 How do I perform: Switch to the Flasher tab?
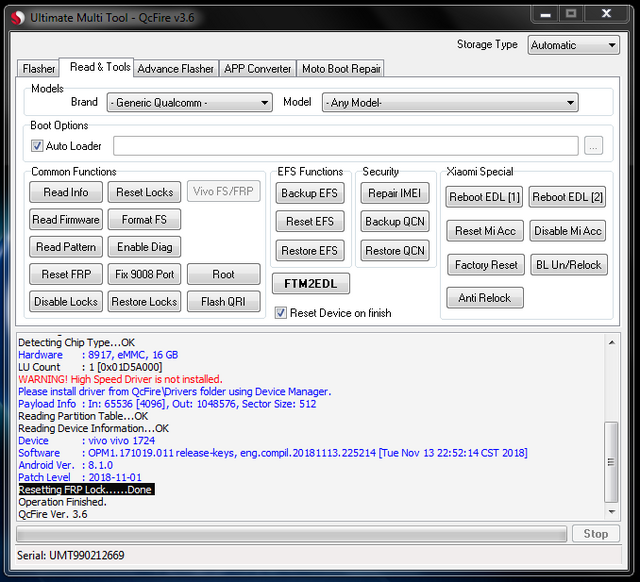tap(39, 69)
